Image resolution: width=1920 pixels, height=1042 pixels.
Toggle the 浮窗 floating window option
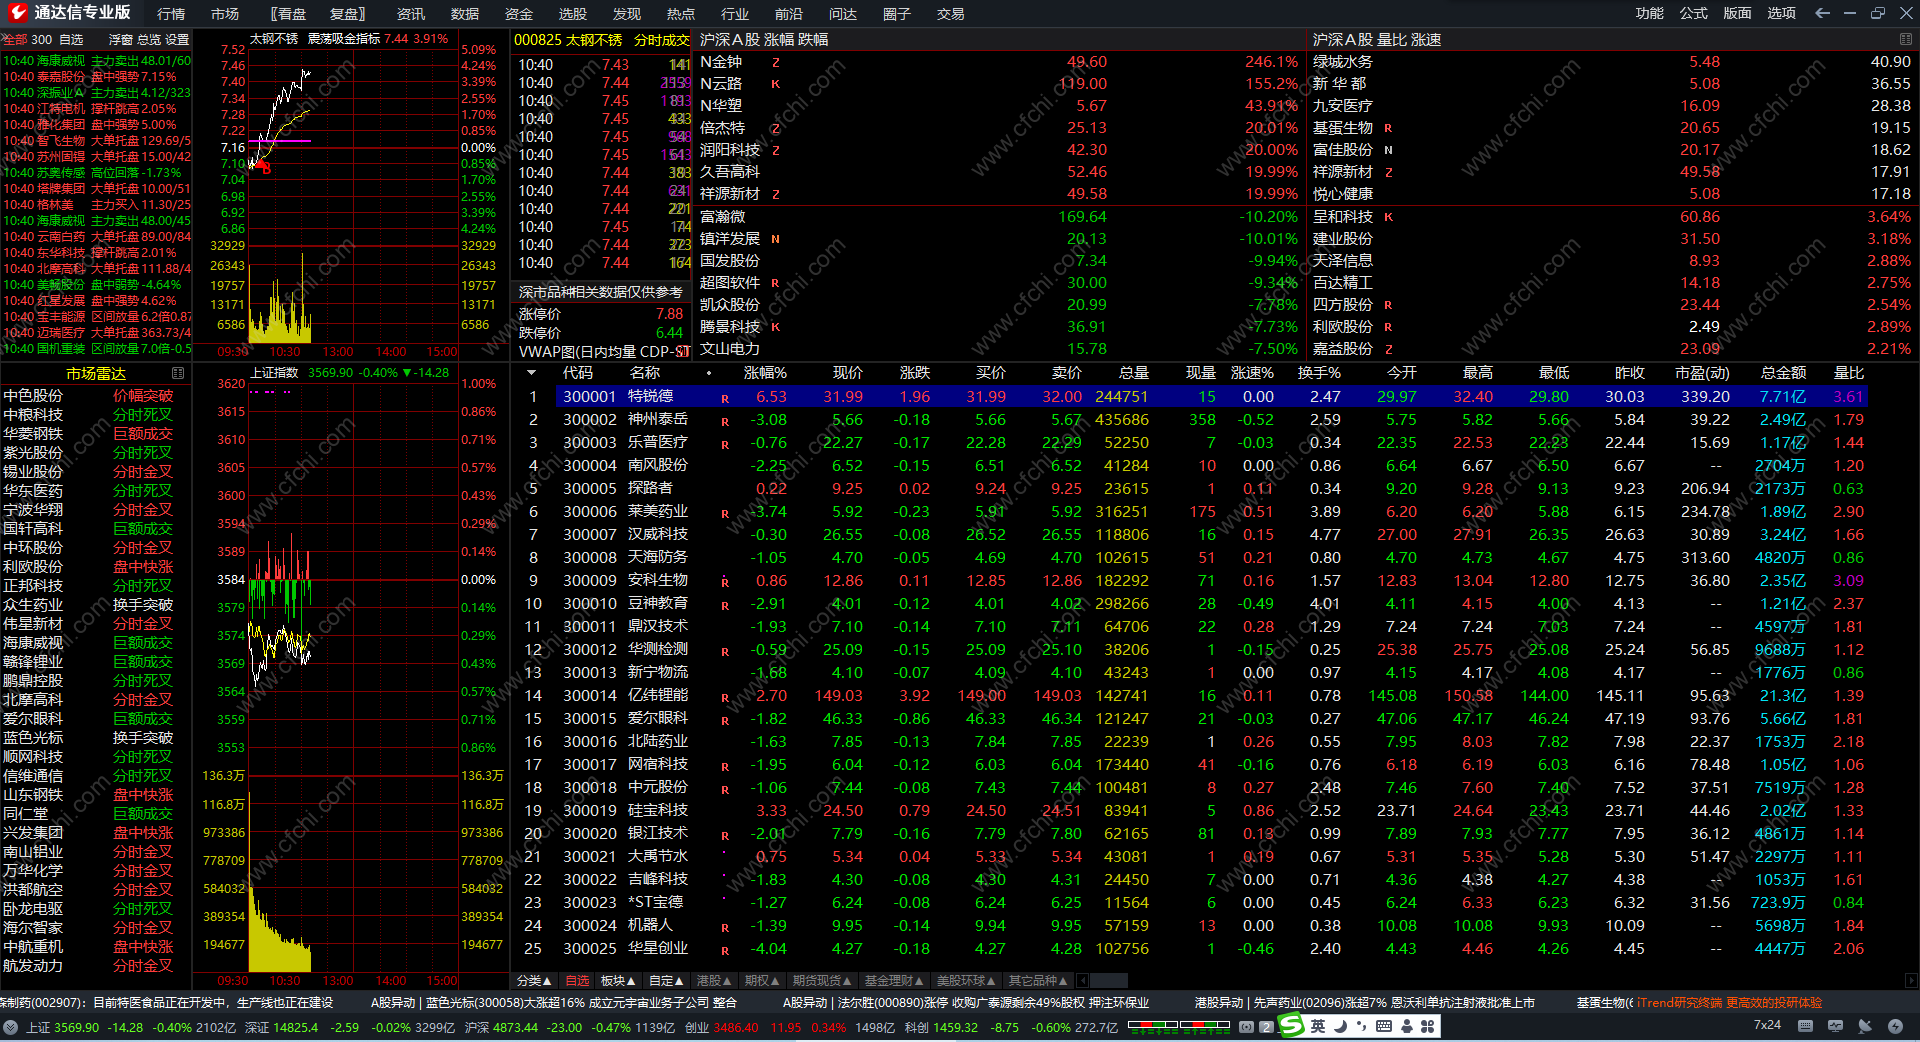pos(120,40)
